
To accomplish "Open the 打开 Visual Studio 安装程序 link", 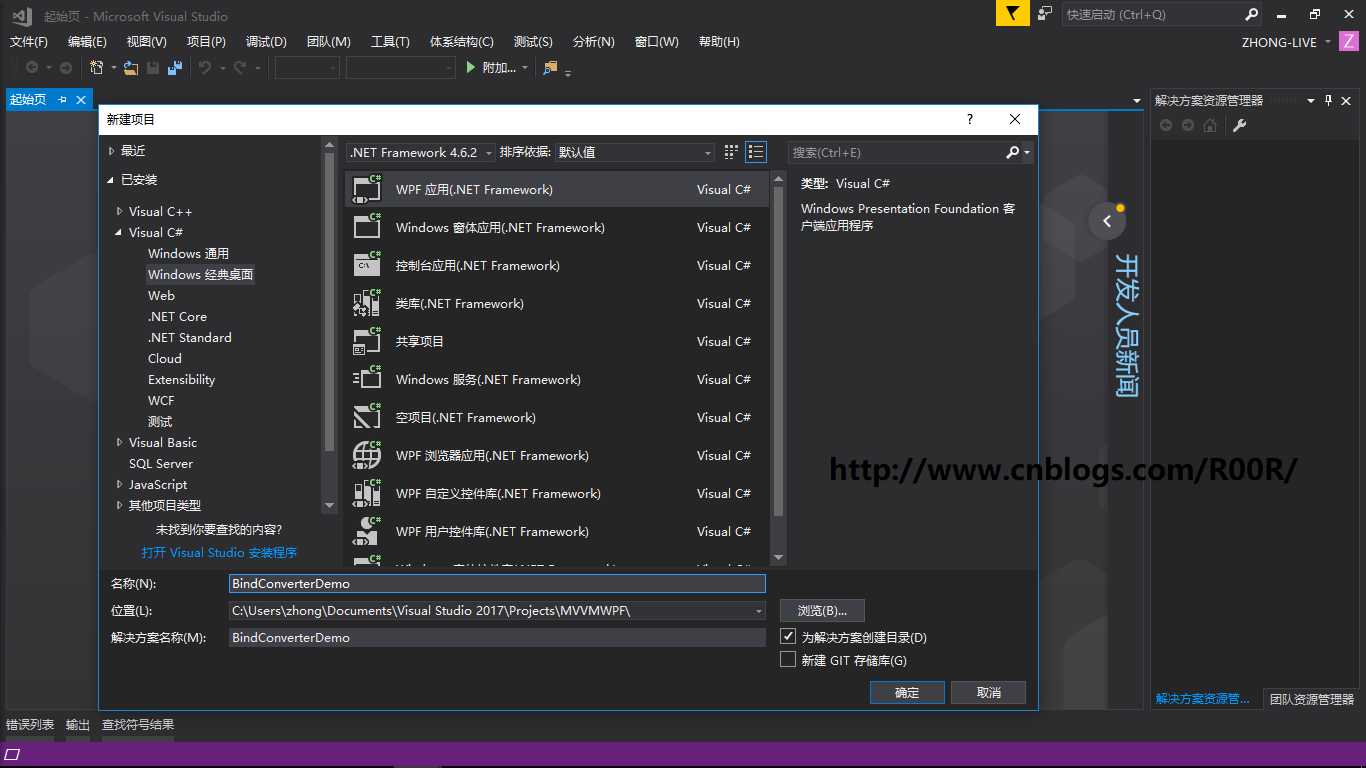I will coord(219,552).
